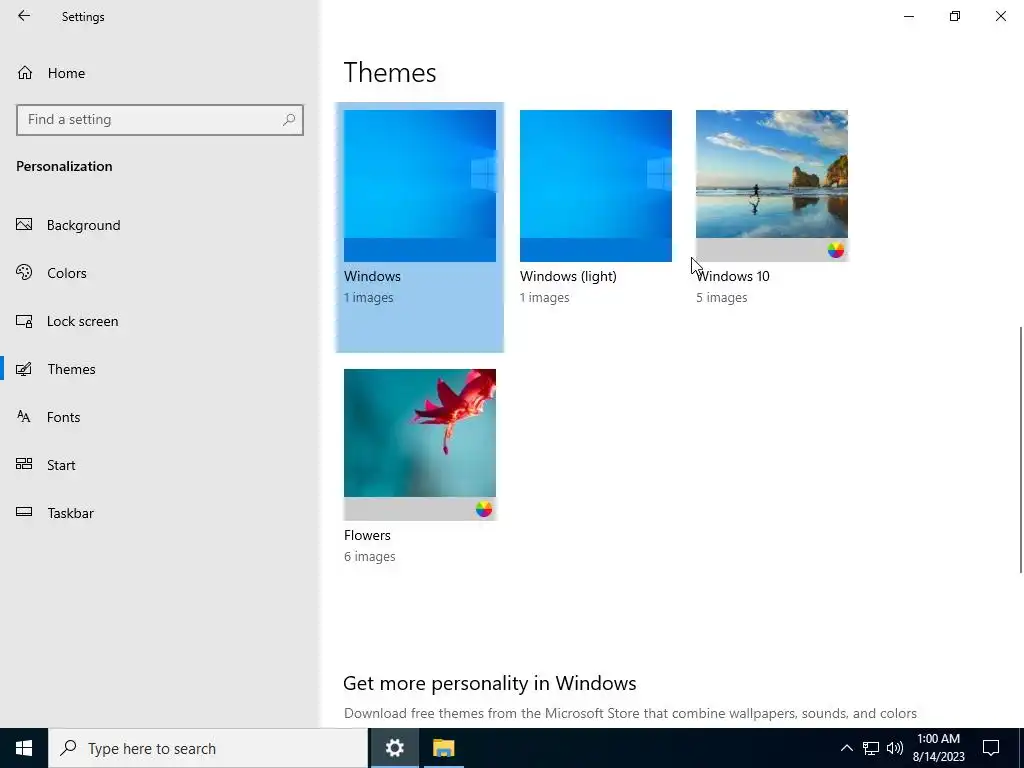Click "Get more personality in Windows" heading

[x=490, y=683]
